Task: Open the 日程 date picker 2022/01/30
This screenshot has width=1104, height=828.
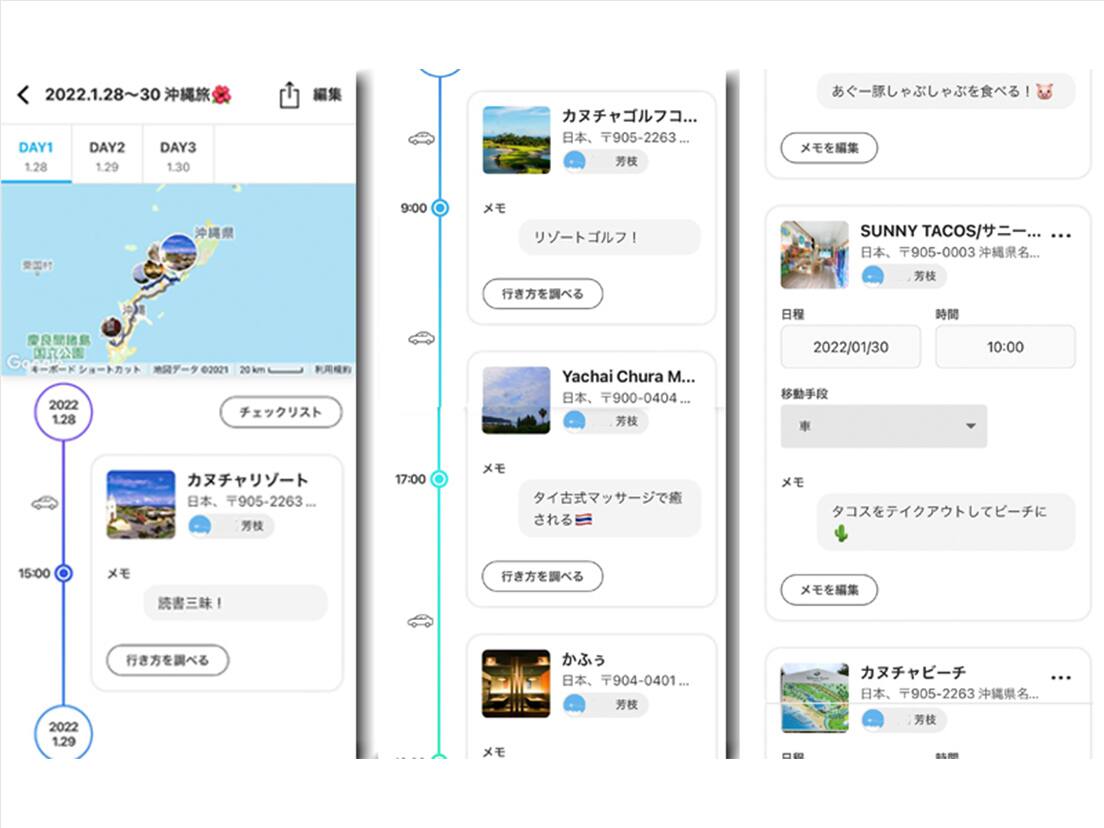Action: 850,347
